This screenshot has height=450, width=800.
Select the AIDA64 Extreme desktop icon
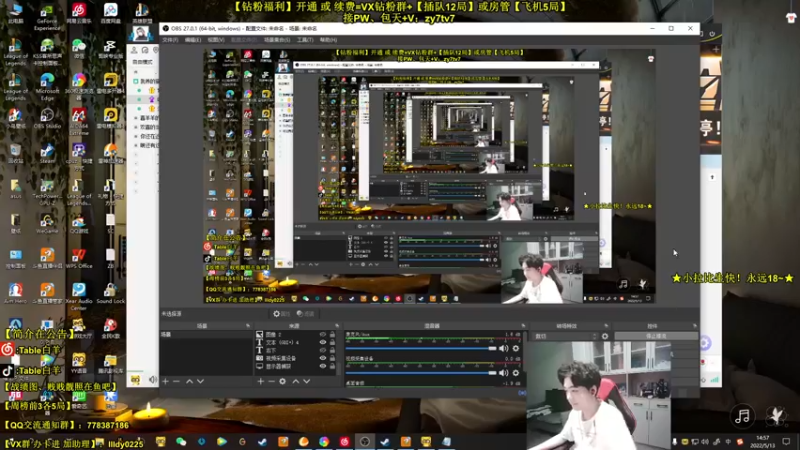click(79, 121)
